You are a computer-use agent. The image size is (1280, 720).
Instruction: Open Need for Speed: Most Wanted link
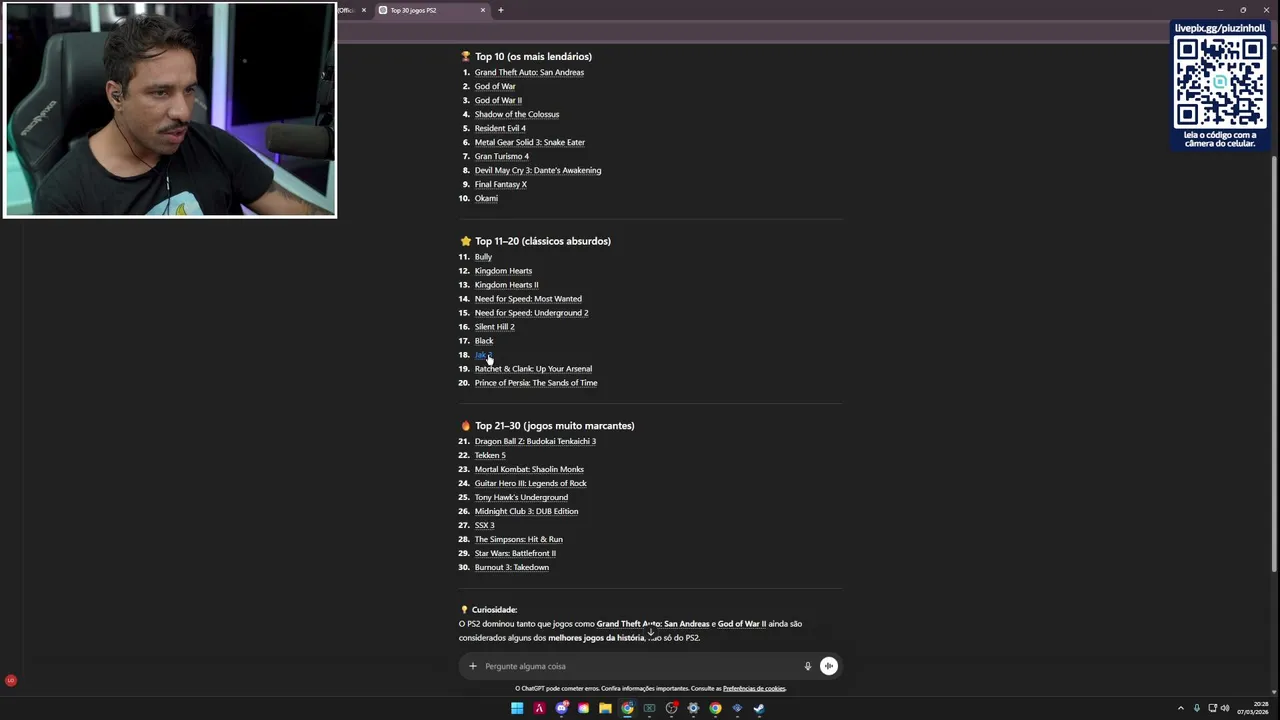(528, 299)
